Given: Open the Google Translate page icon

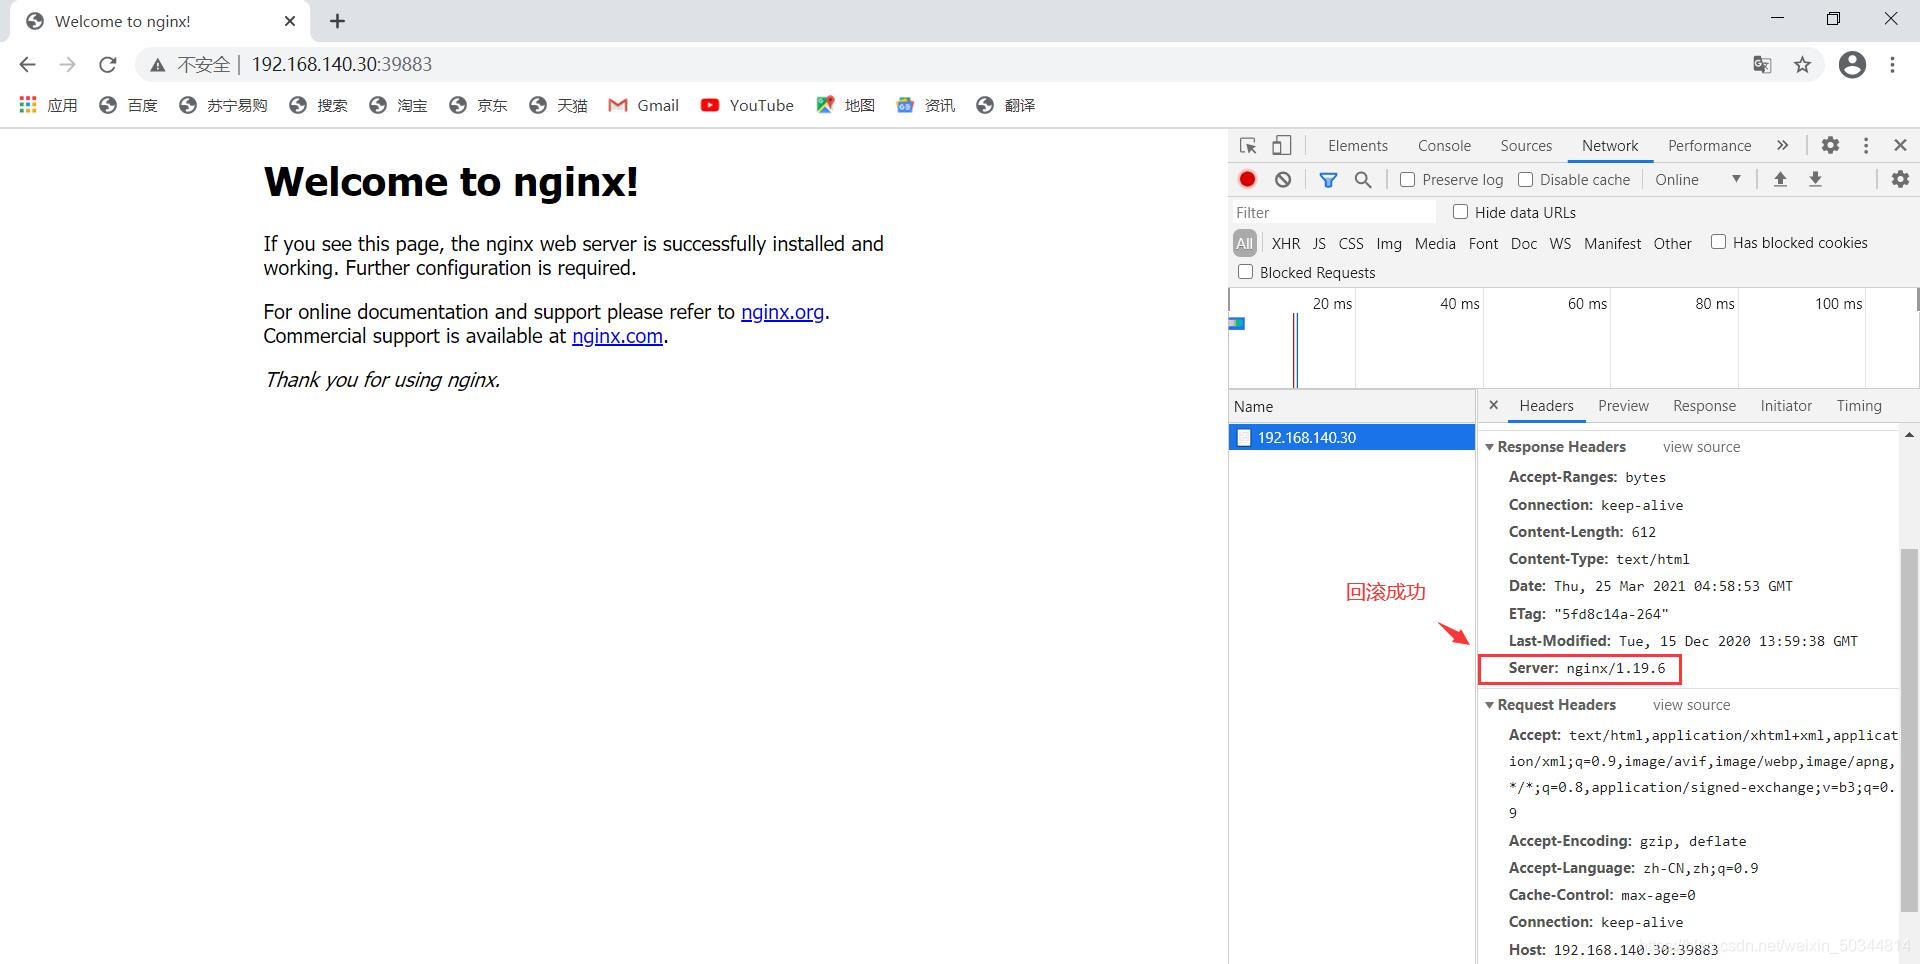Looking at the screenshot, I should tap(1762, 65).
